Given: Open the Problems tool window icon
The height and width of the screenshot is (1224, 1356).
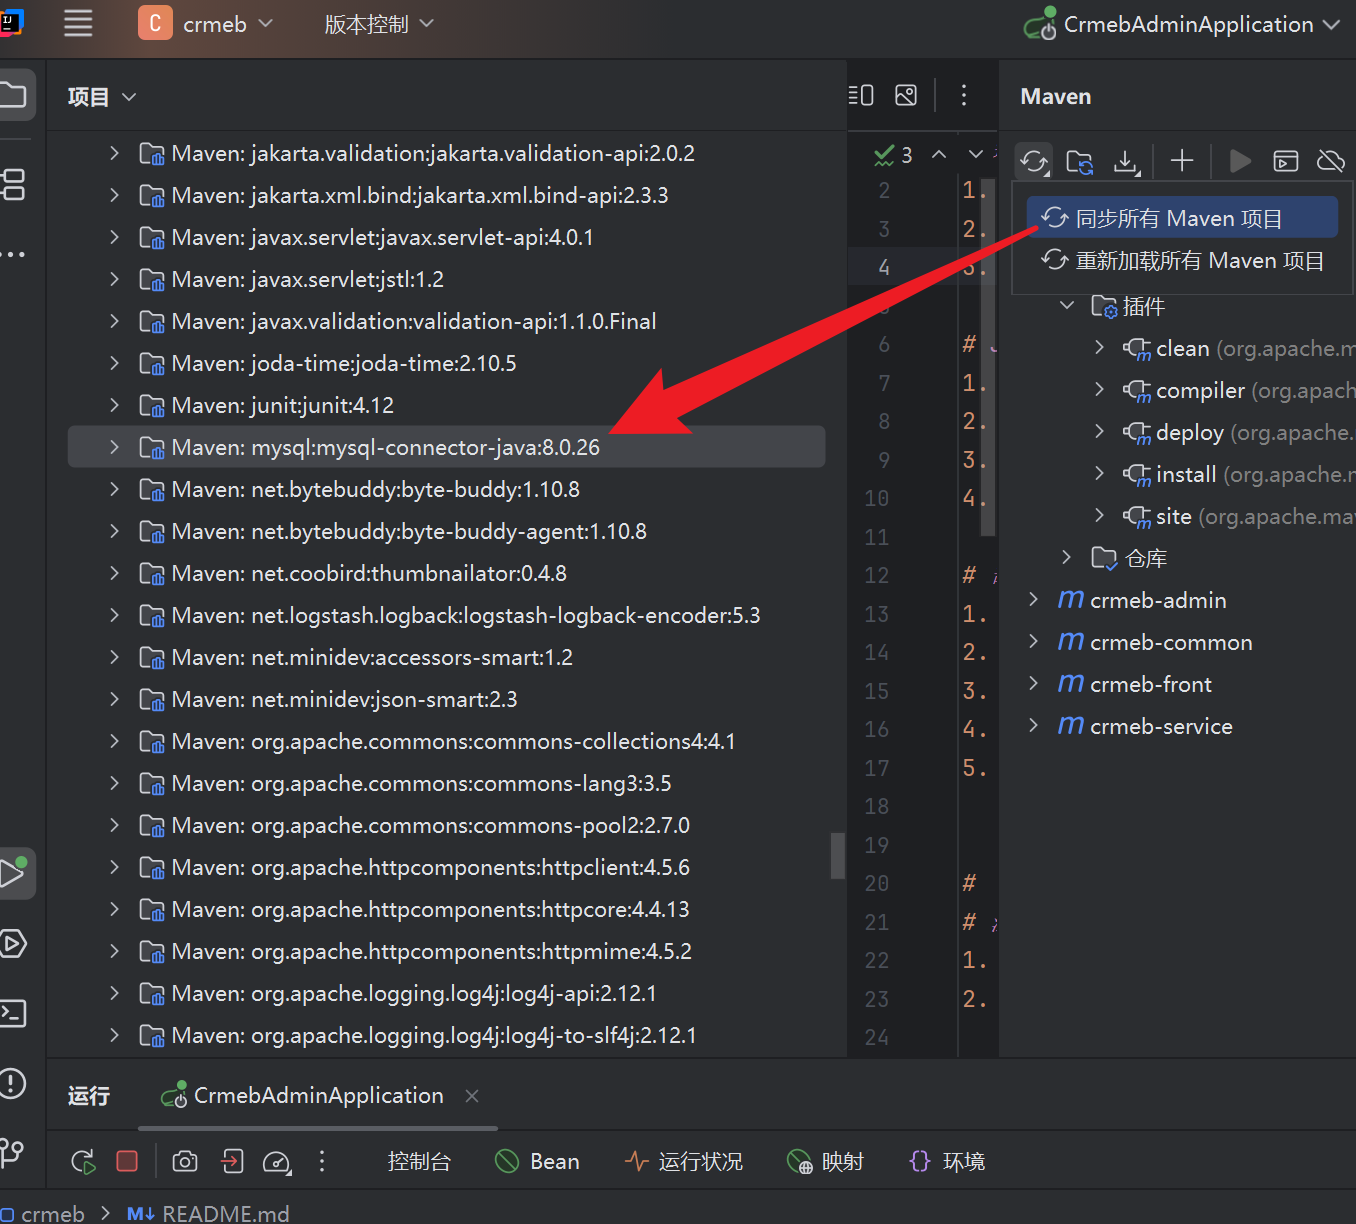Looking at the screenshot, I should point(14,1083).
